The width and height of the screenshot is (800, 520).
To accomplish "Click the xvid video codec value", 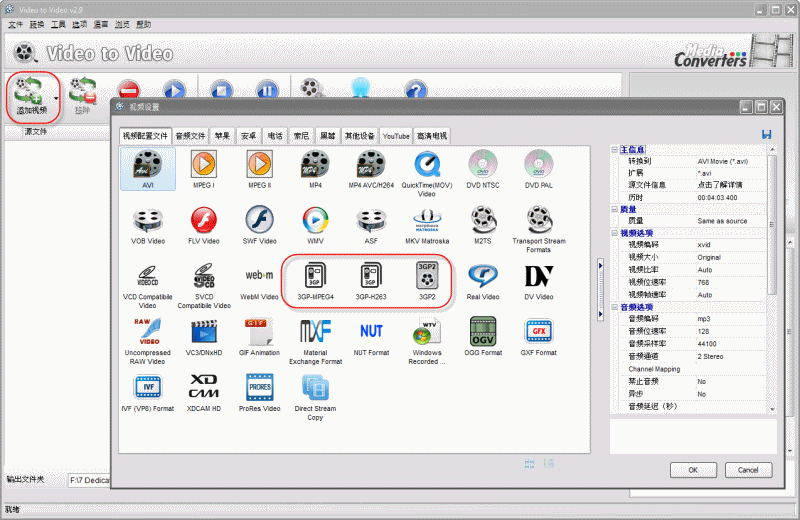I will pyautogui.click(x=704, y=245).
